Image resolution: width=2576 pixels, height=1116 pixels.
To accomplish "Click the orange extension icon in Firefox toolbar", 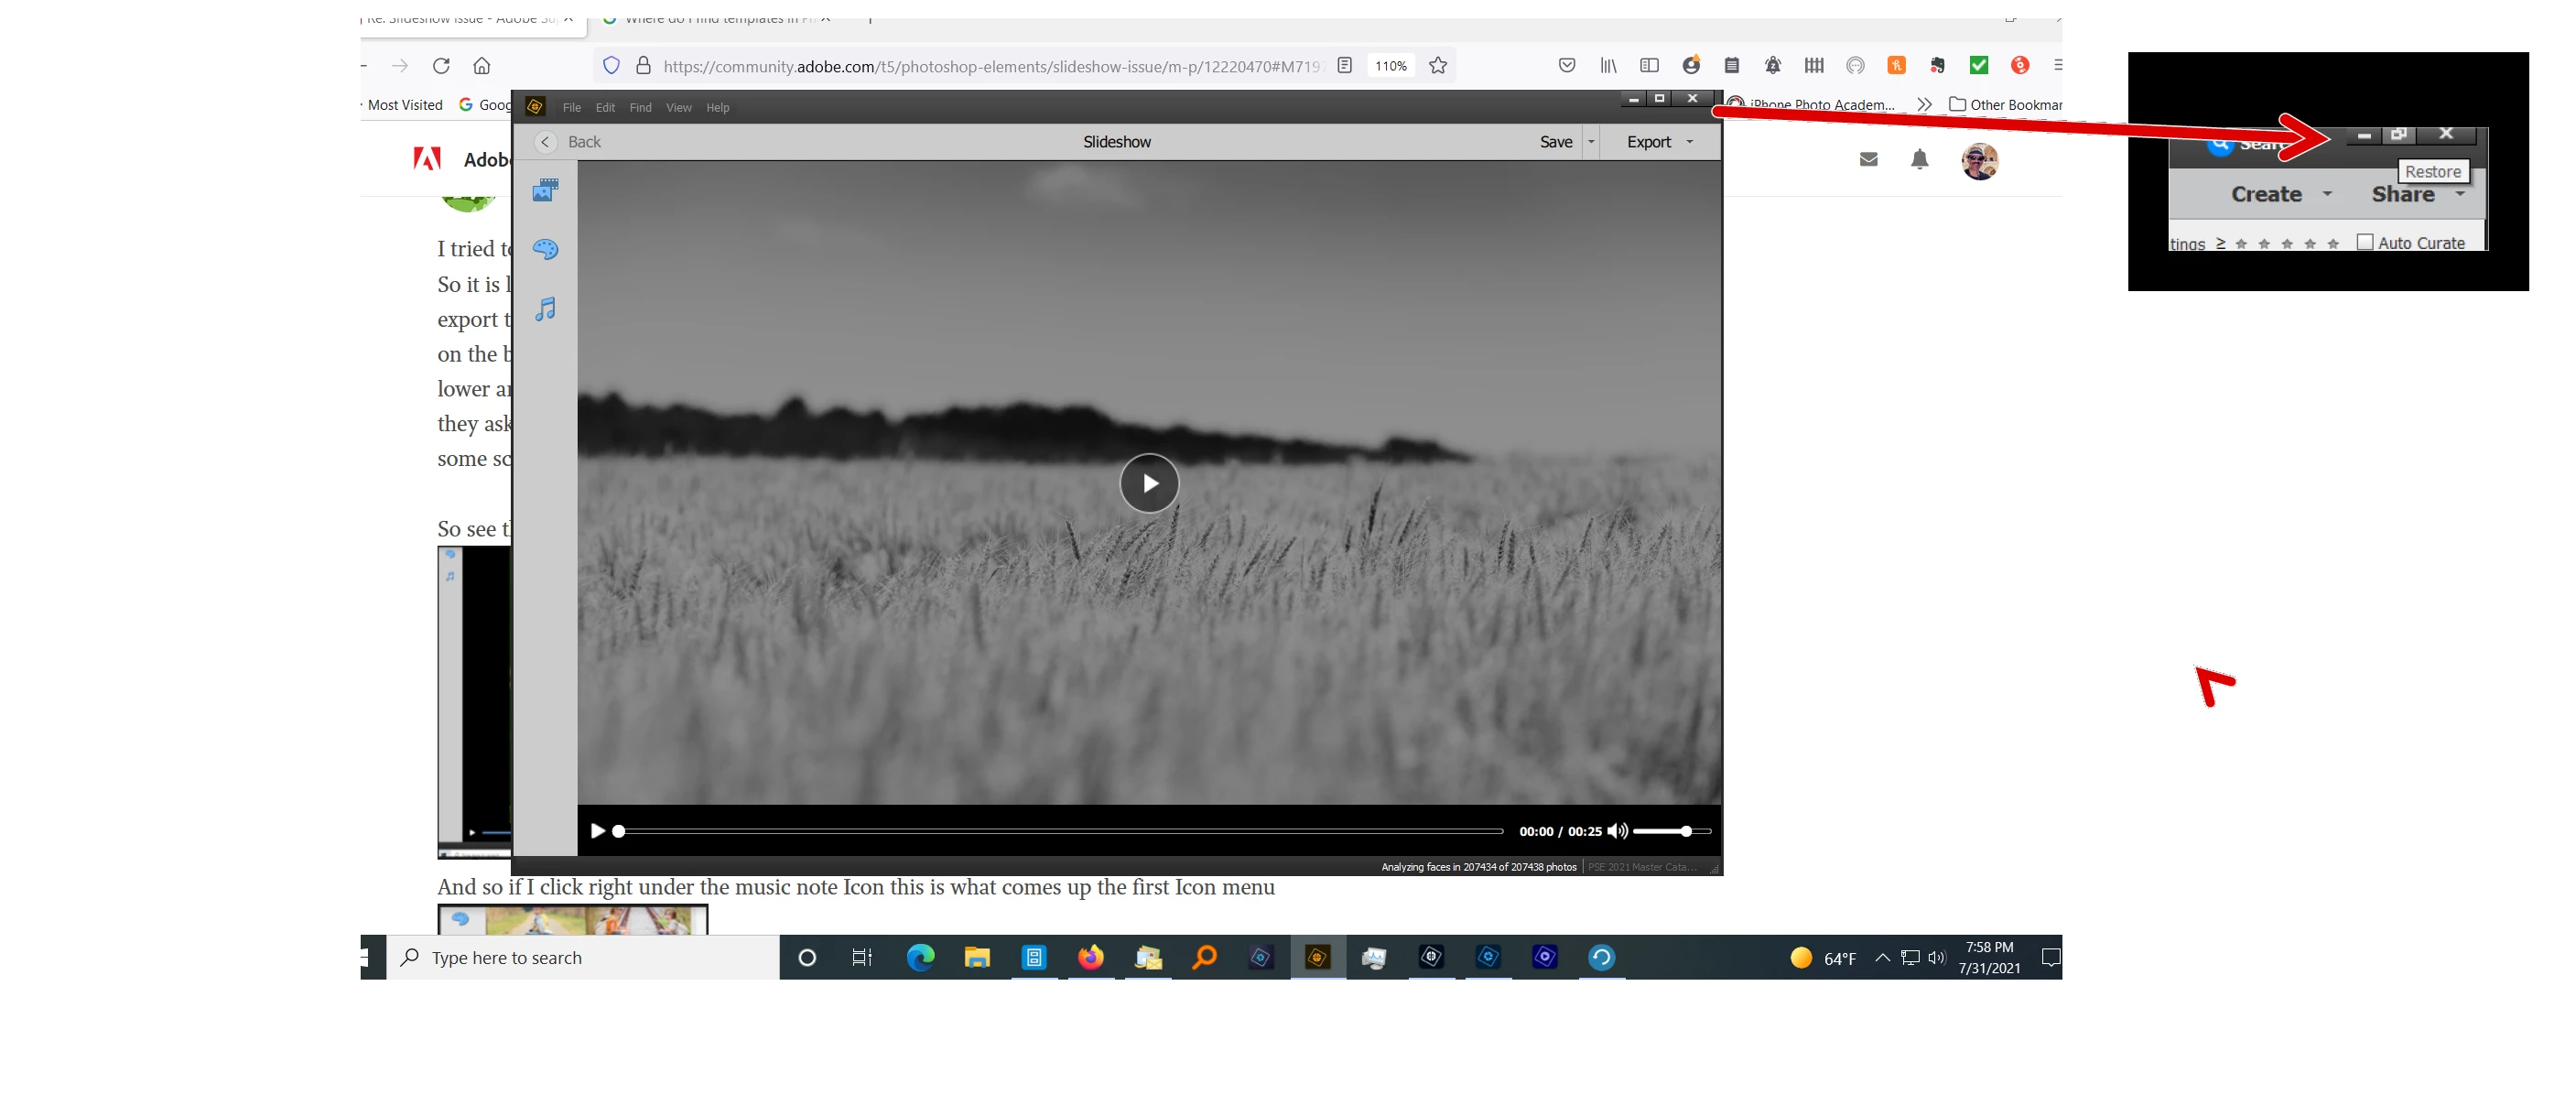I will (x=1896, y=66).
